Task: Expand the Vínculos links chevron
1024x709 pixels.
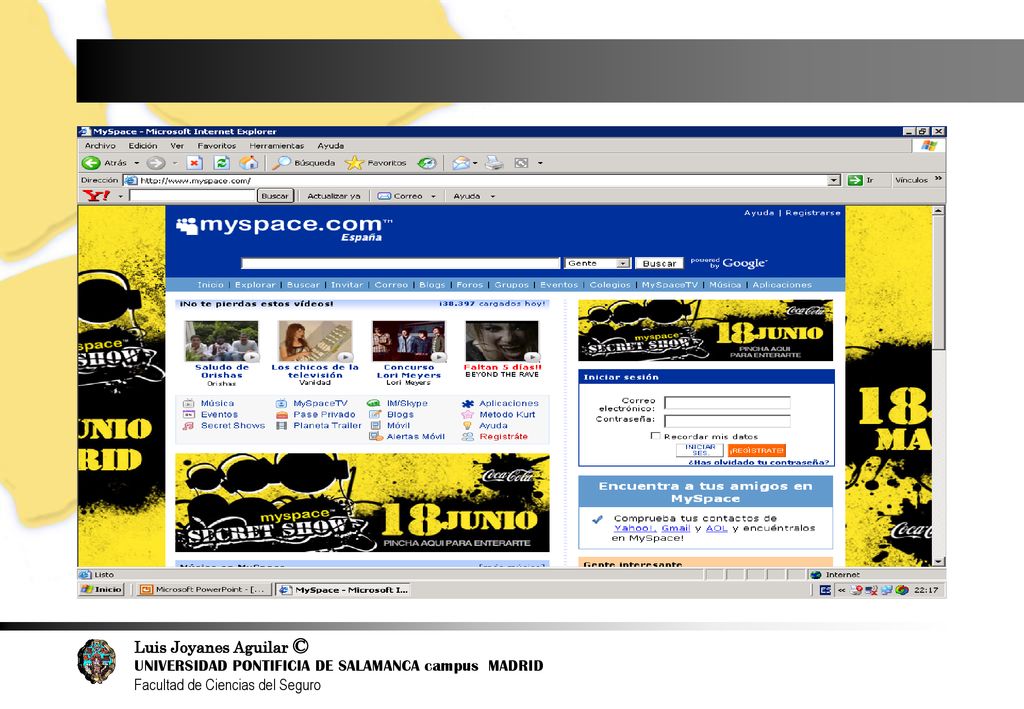Action: (x=938, y=179)
